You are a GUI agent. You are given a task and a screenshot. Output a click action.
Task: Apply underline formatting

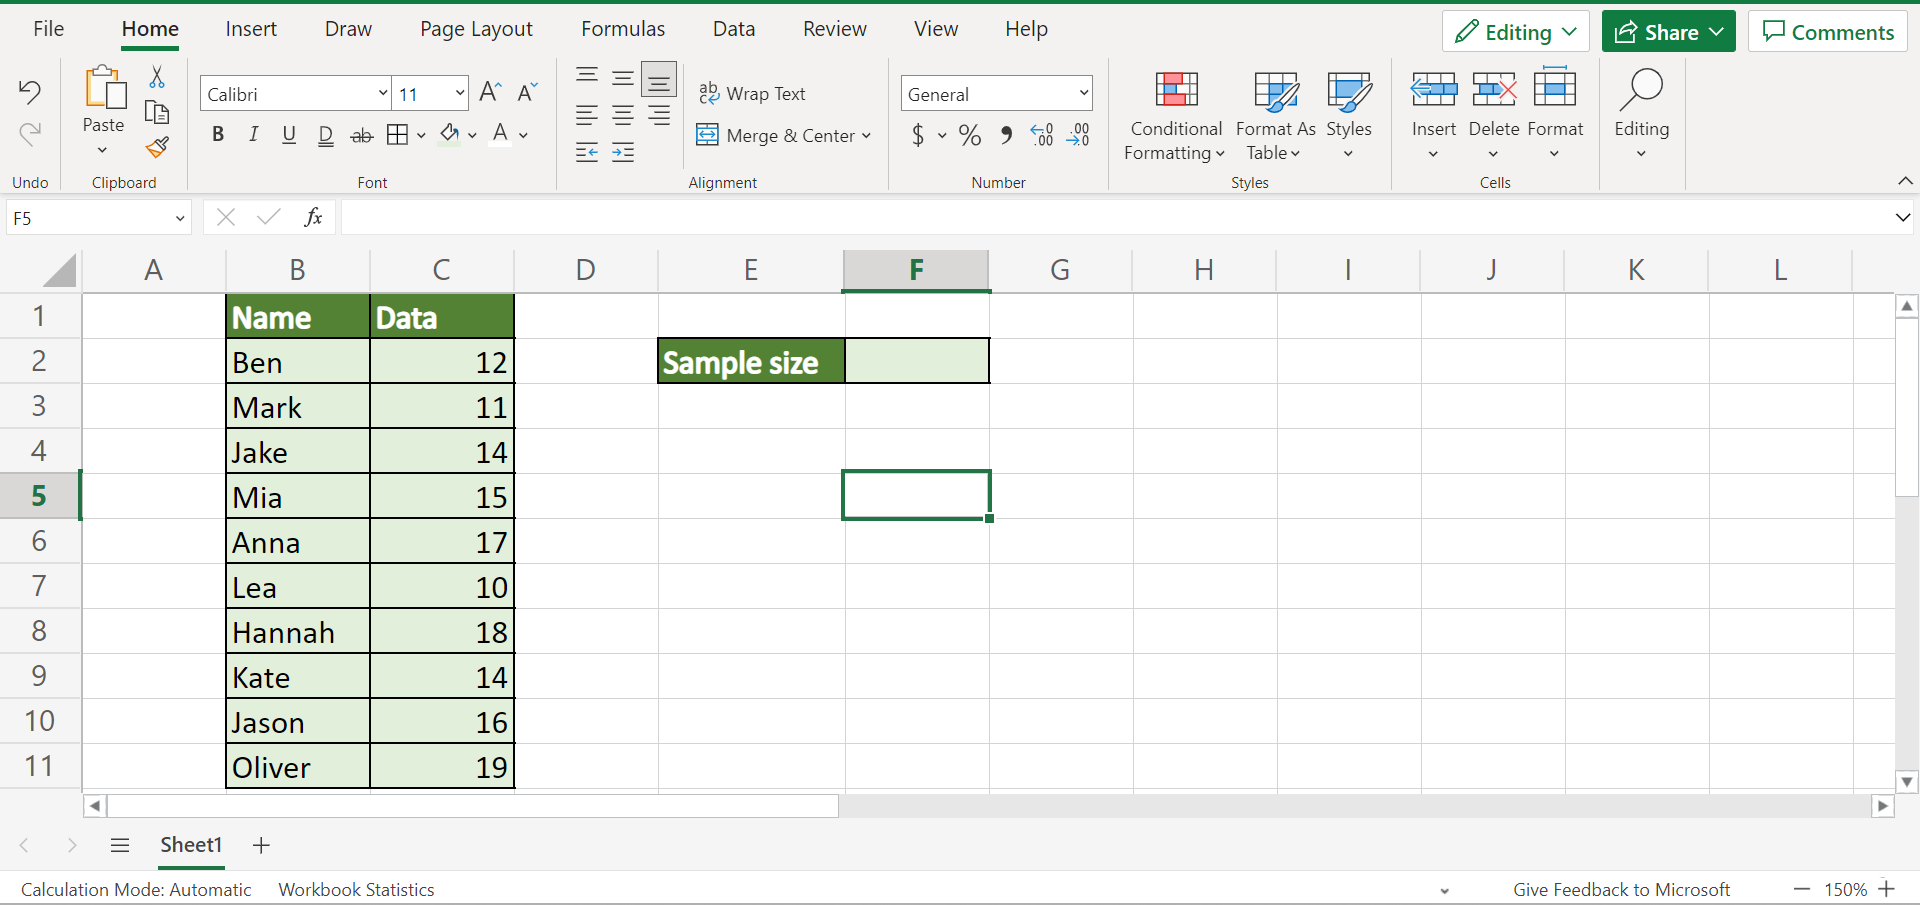(x=289, y=135)
